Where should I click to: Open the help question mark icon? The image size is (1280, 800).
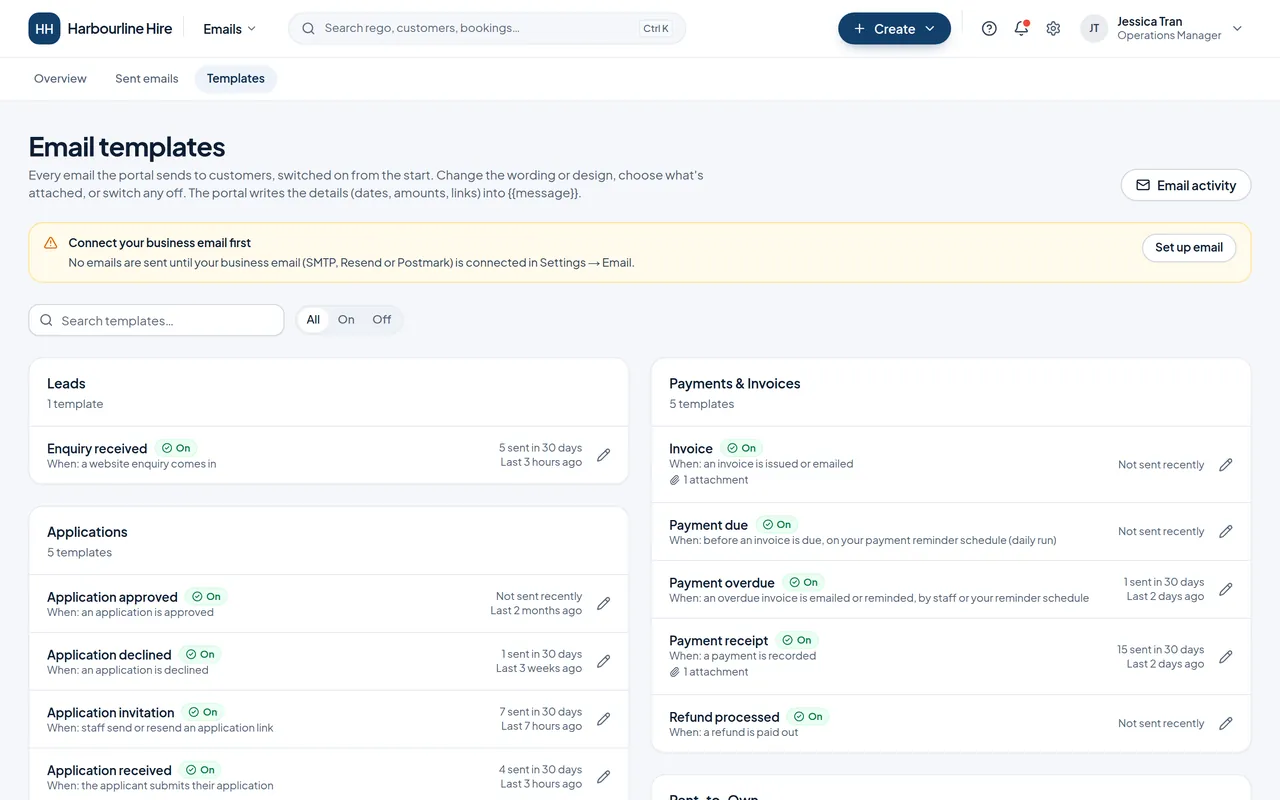pyautogui.click(x=989, y=29)
